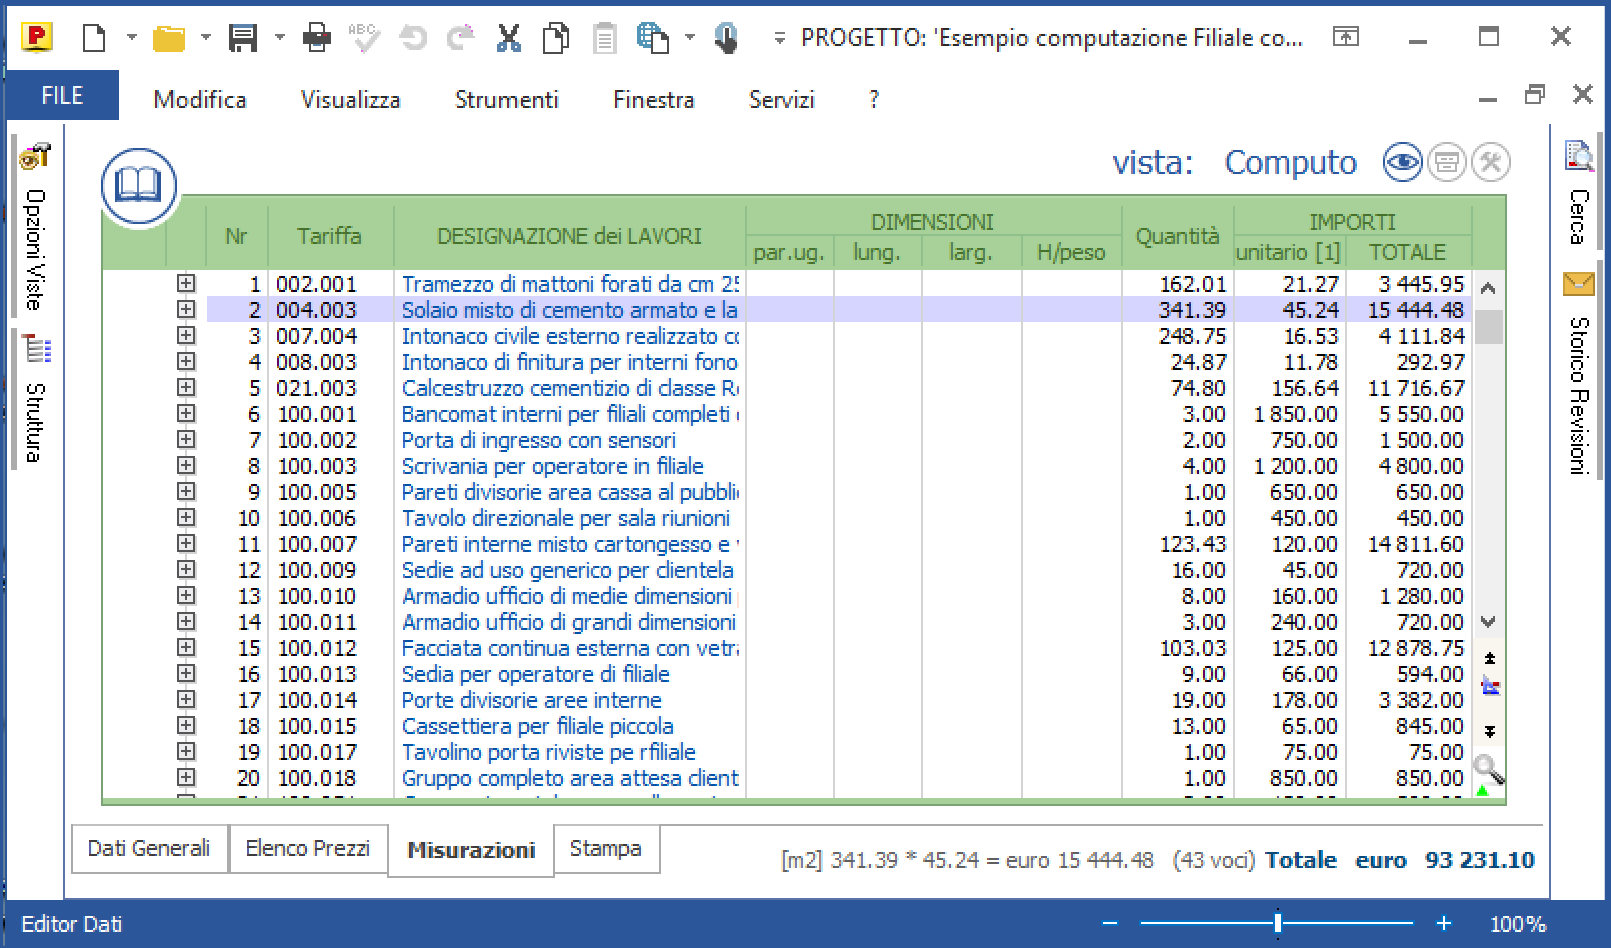Click the round icon between eye and tools
The height and width of the screenshot is (948, 1611).
[x=1446, y=162]
